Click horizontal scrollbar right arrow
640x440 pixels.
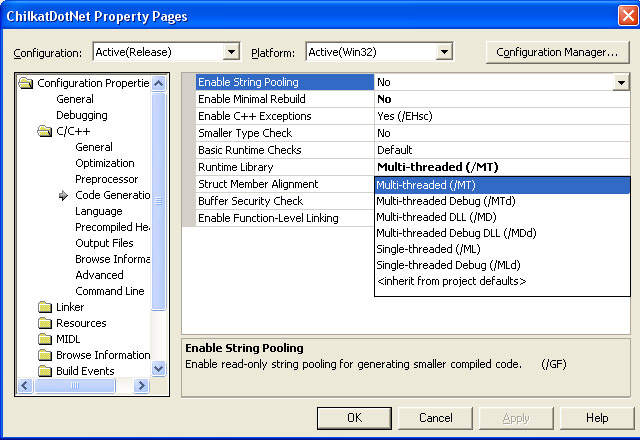(x=142, y=385)
